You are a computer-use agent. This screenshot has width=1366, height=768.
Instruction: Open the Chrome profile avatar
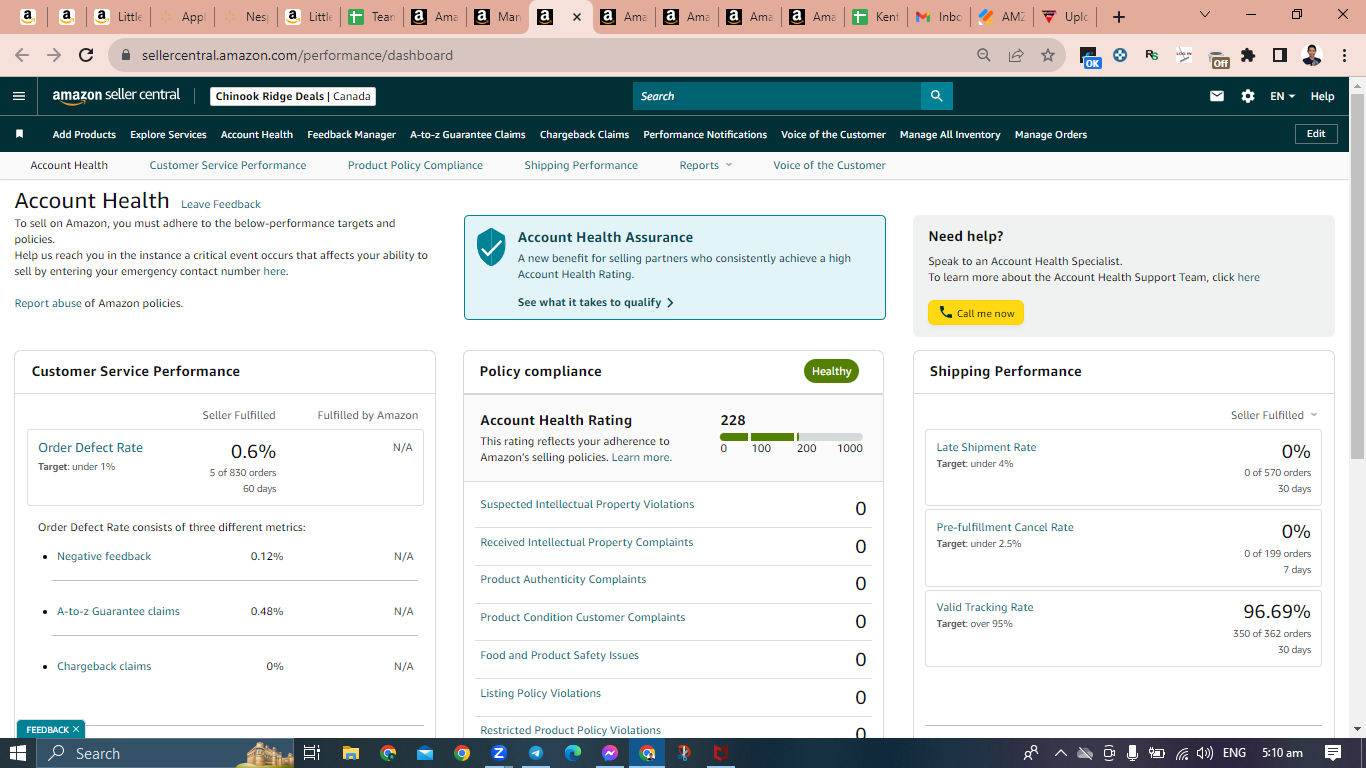1312,55
